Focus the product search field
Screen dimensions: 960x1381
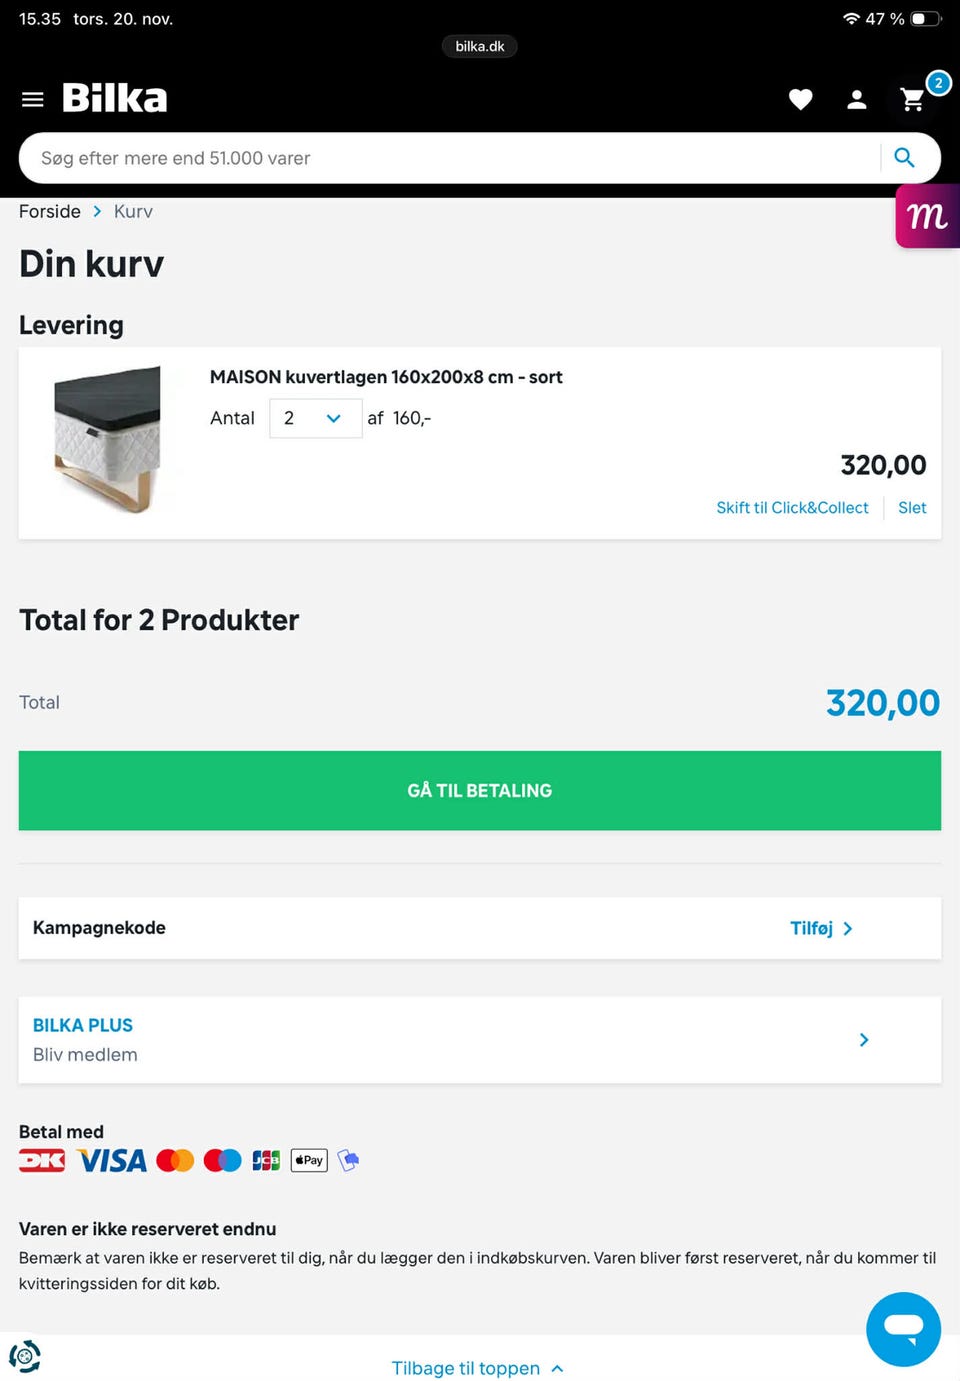click(x=450, y=158)
